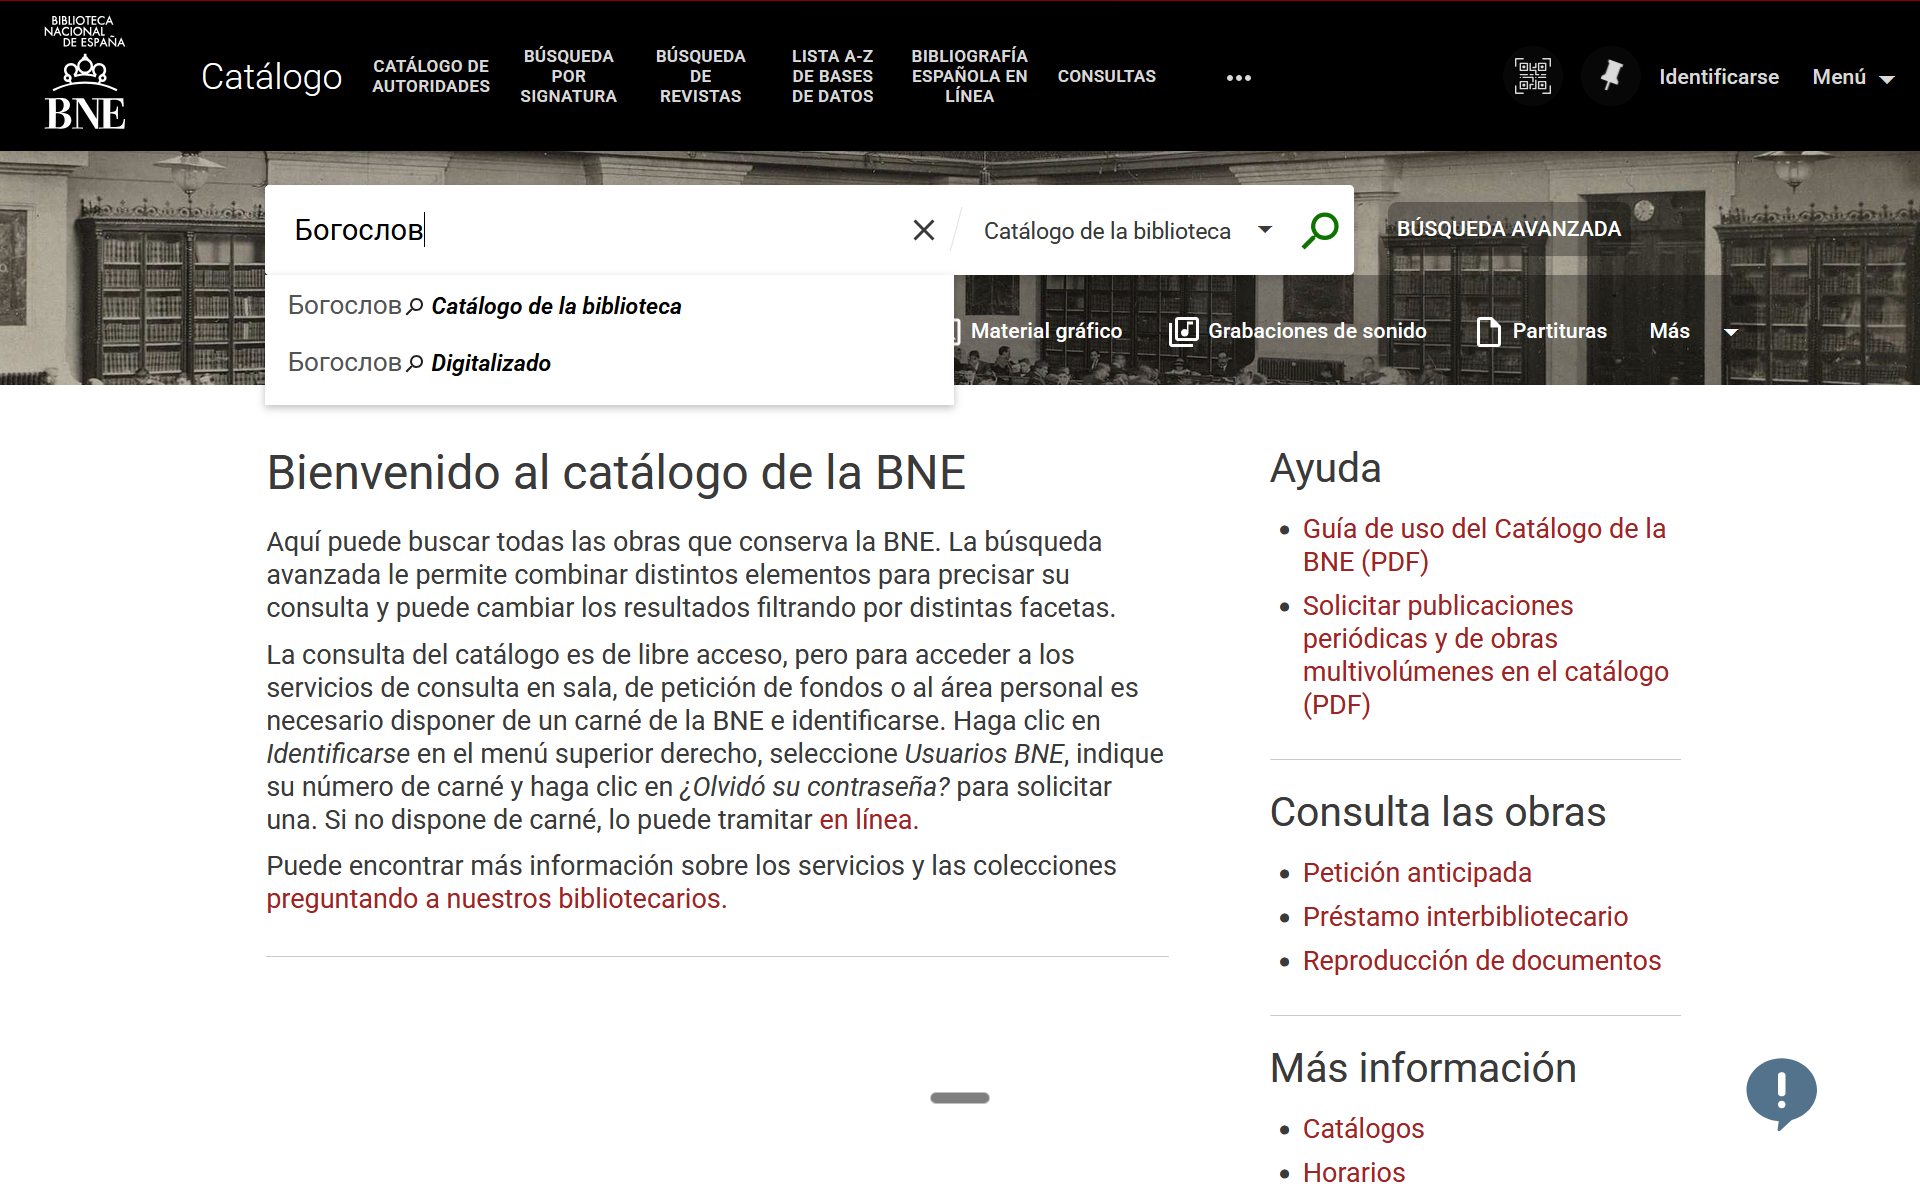Image resolution: width=1920 pixels, height=1200 pixels.
Task: Click in the search input field
Action: tap(600, 230)
